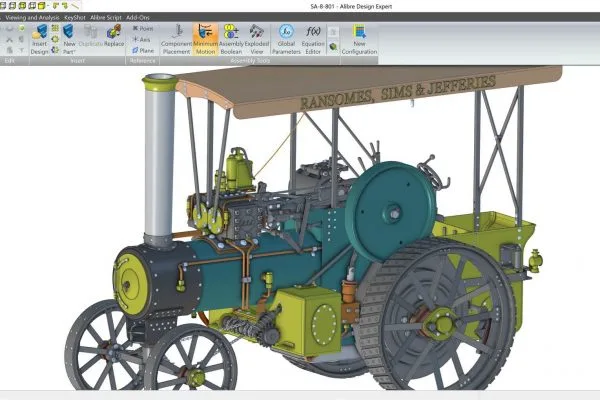Image resolution: width=600 pixels, height=400 pixels.
Task: Insert a reference Axis
Action: [x=141, y=39]
